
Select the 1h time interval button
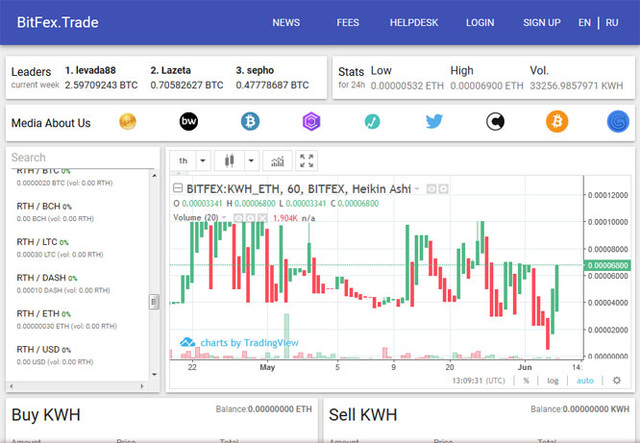pos(183,160)
